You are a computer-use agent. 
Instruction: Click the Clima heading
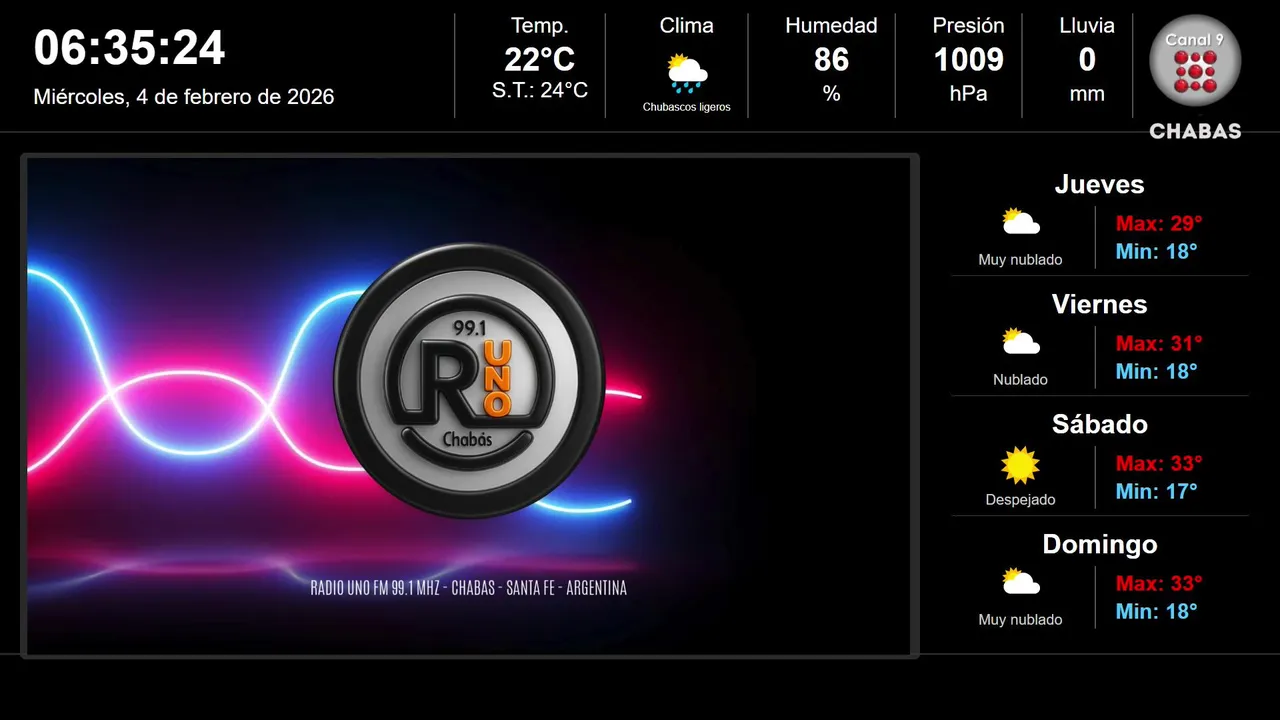tap(687, 26)
